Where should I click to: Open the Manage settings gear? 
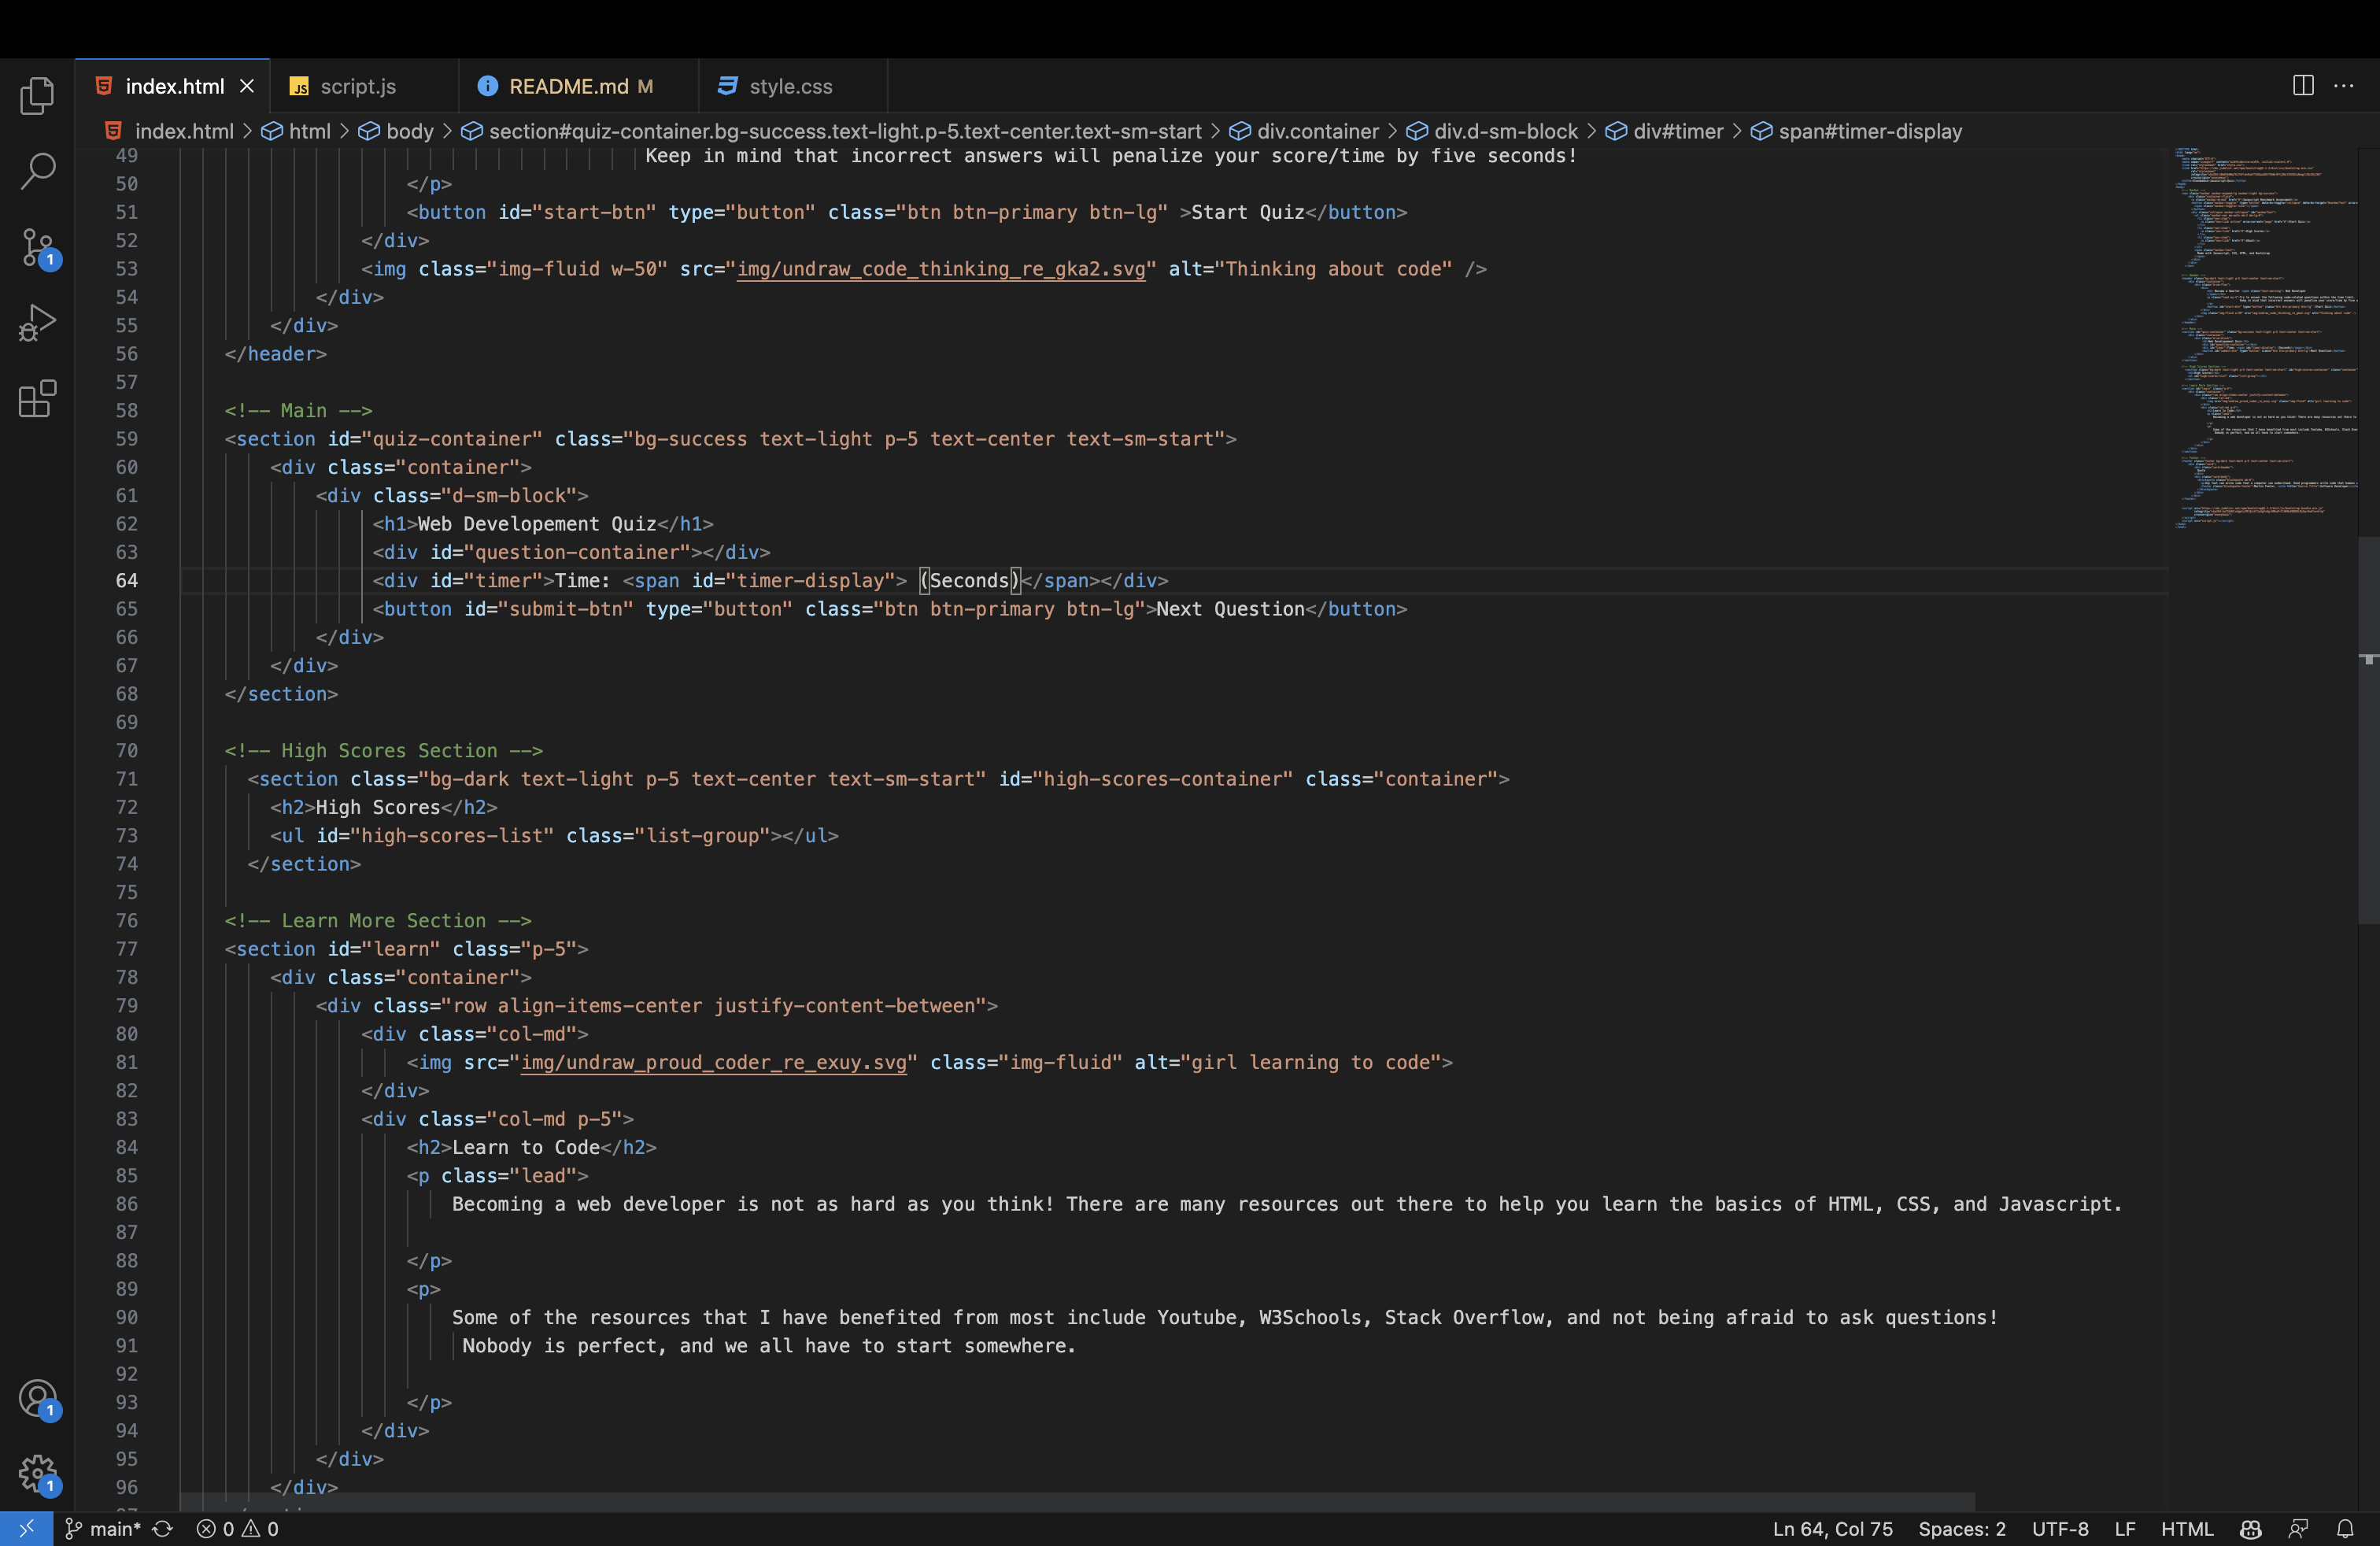click(x=37, y=1474)
